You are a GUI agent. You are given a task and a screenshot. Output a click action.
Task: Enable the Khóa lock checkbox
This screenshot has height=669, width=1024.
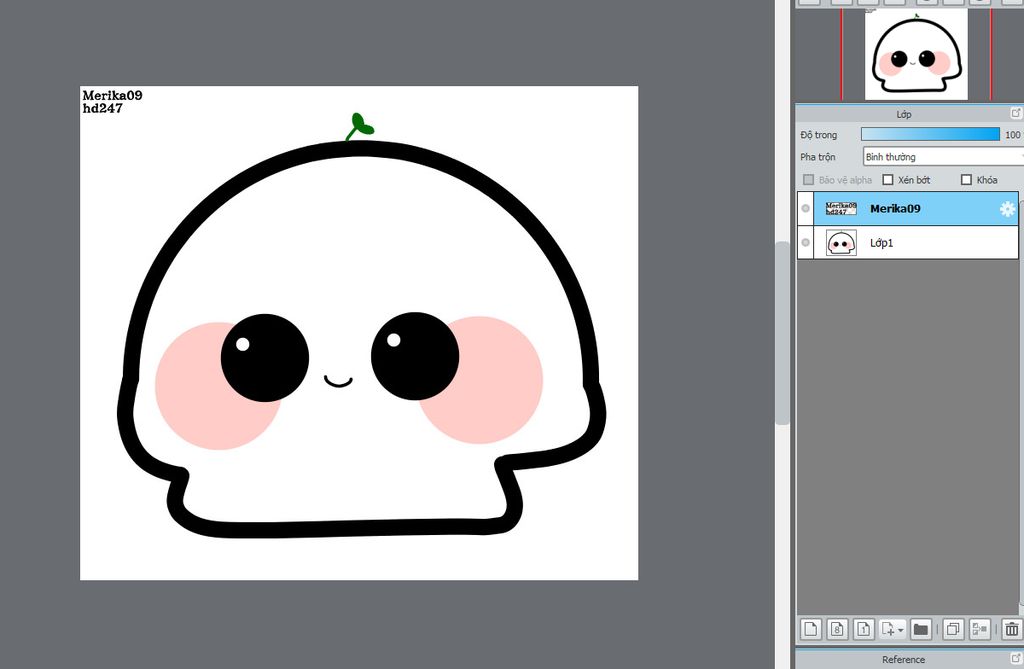coord(967,180)
